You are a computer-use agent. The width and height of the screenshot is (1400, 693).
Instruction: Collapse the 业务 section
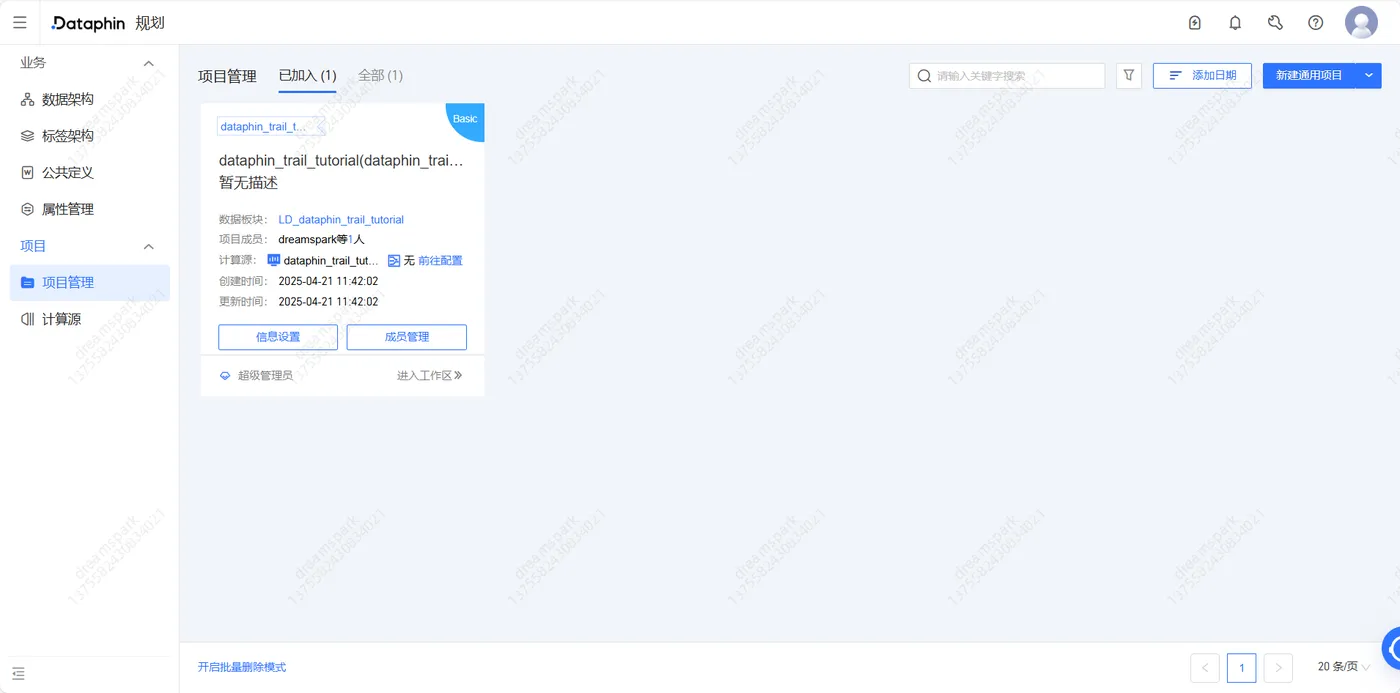tap(149, 63)
